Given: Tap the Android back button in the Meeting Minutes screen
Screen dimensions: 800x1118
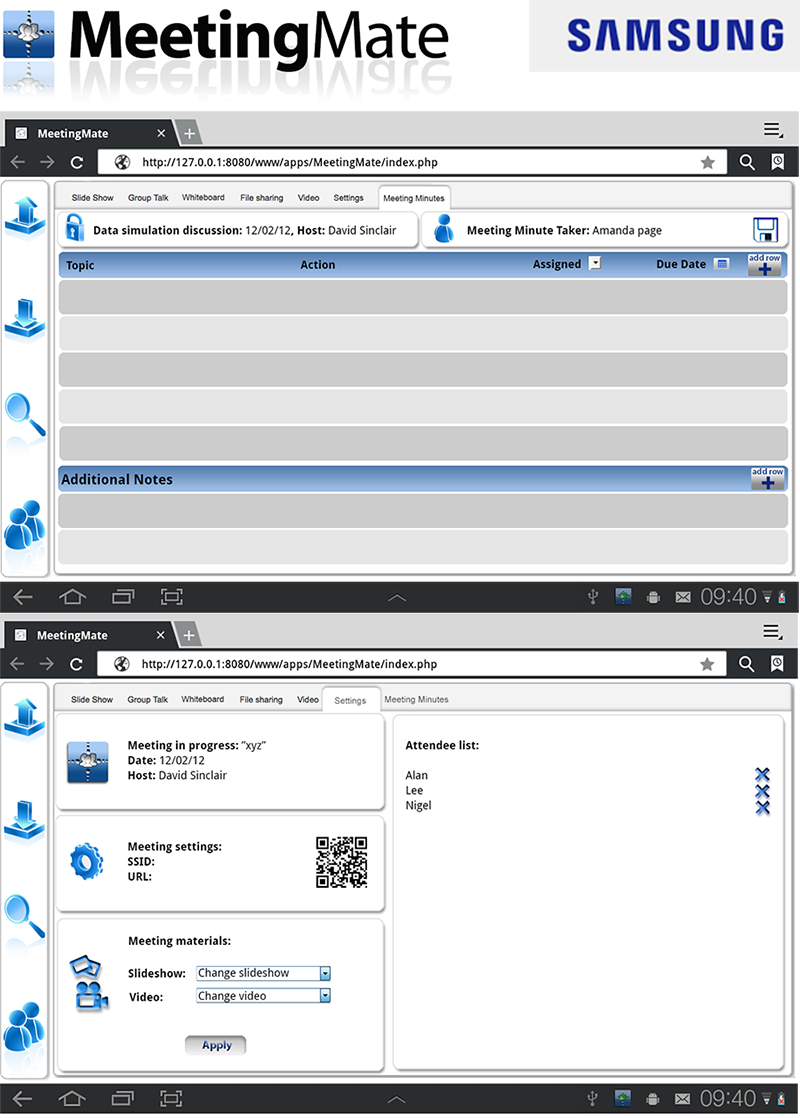Looking at the screenshot, I should [x=23, y=597].
